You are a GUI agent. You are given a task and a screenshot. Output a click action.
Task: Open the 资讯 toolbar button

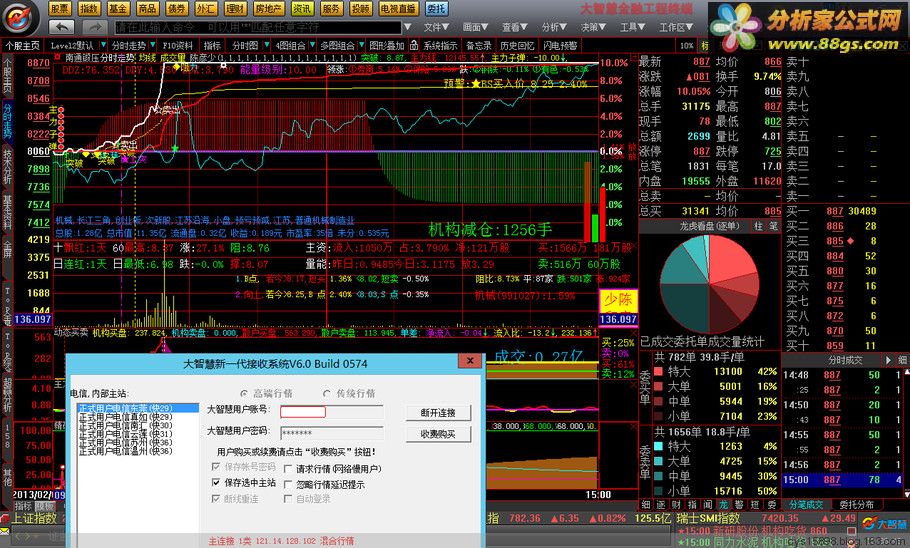(302, 9)
